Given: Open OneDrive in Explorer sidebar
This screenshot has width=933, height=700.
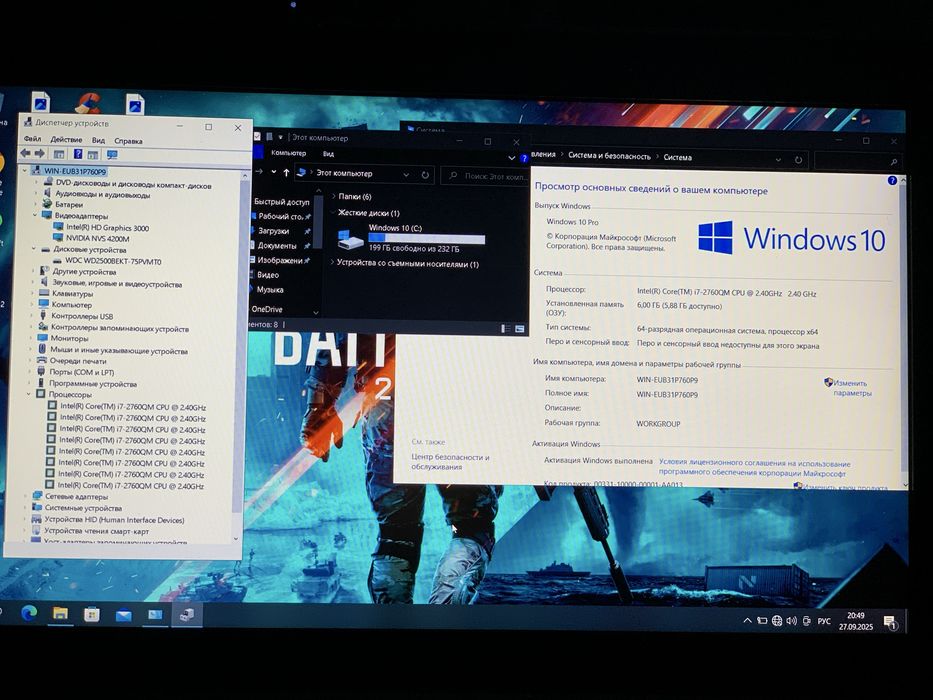Looking at the screenshot, I should [267, 309].
